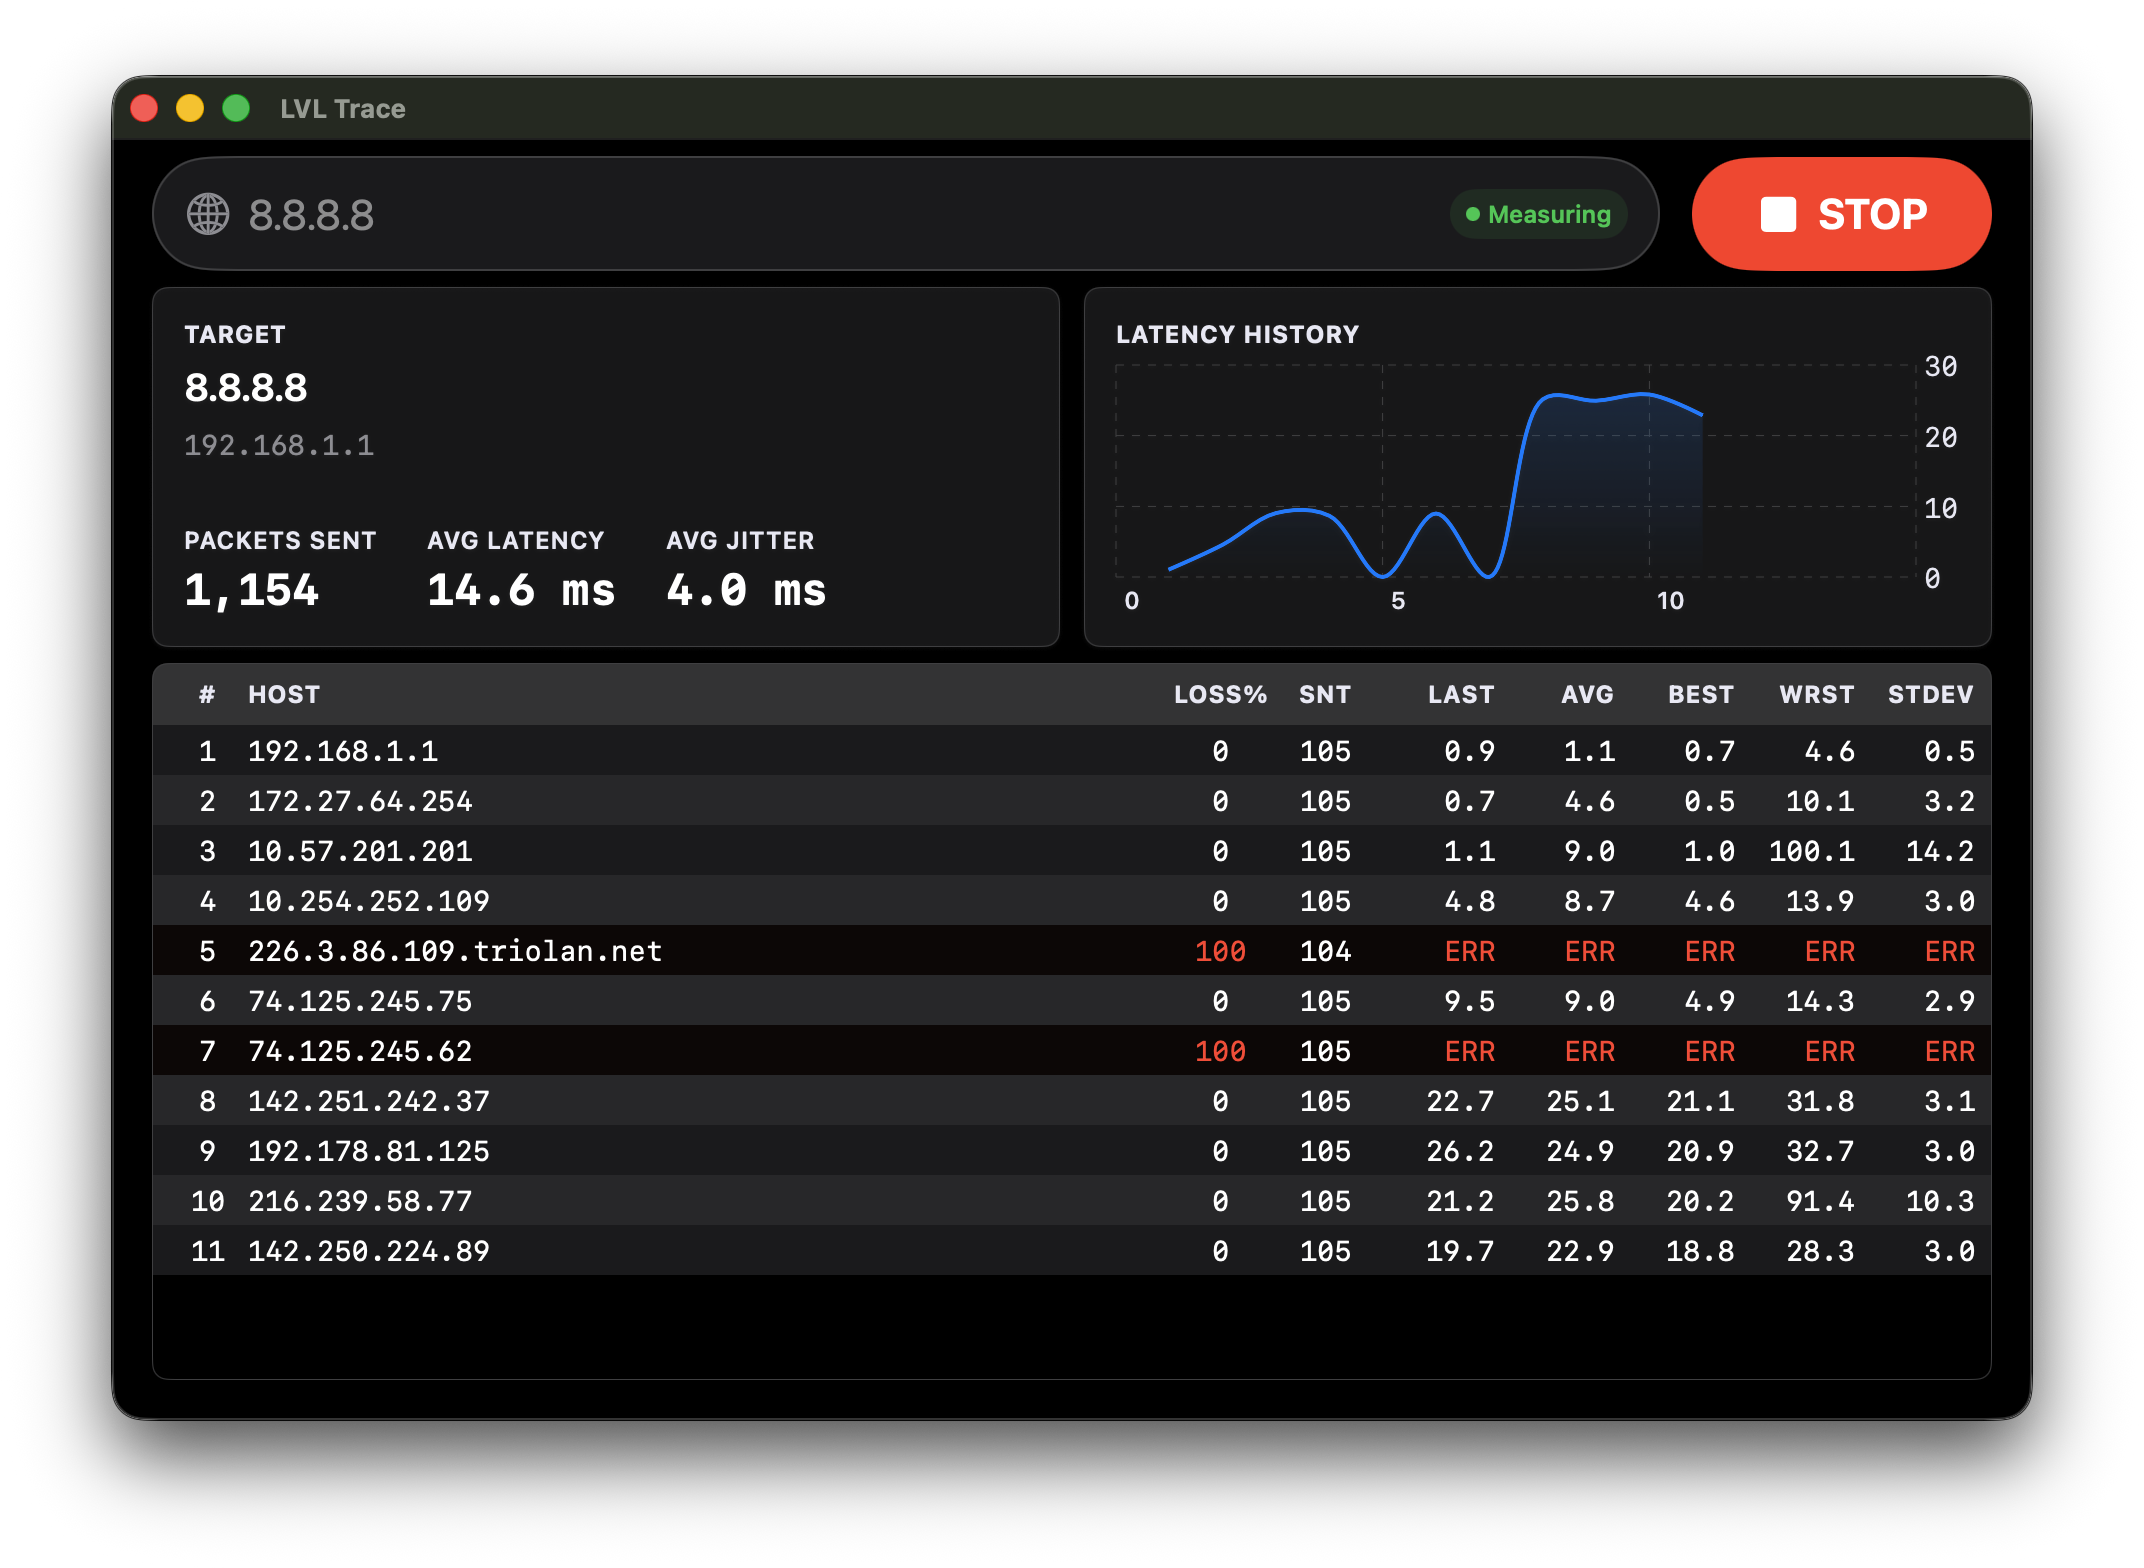Viewport: 2144px width, 1568px height.
Task: Click the Packets Sent value 1,154
Action: pyautogui.click(x=251, y=590)
